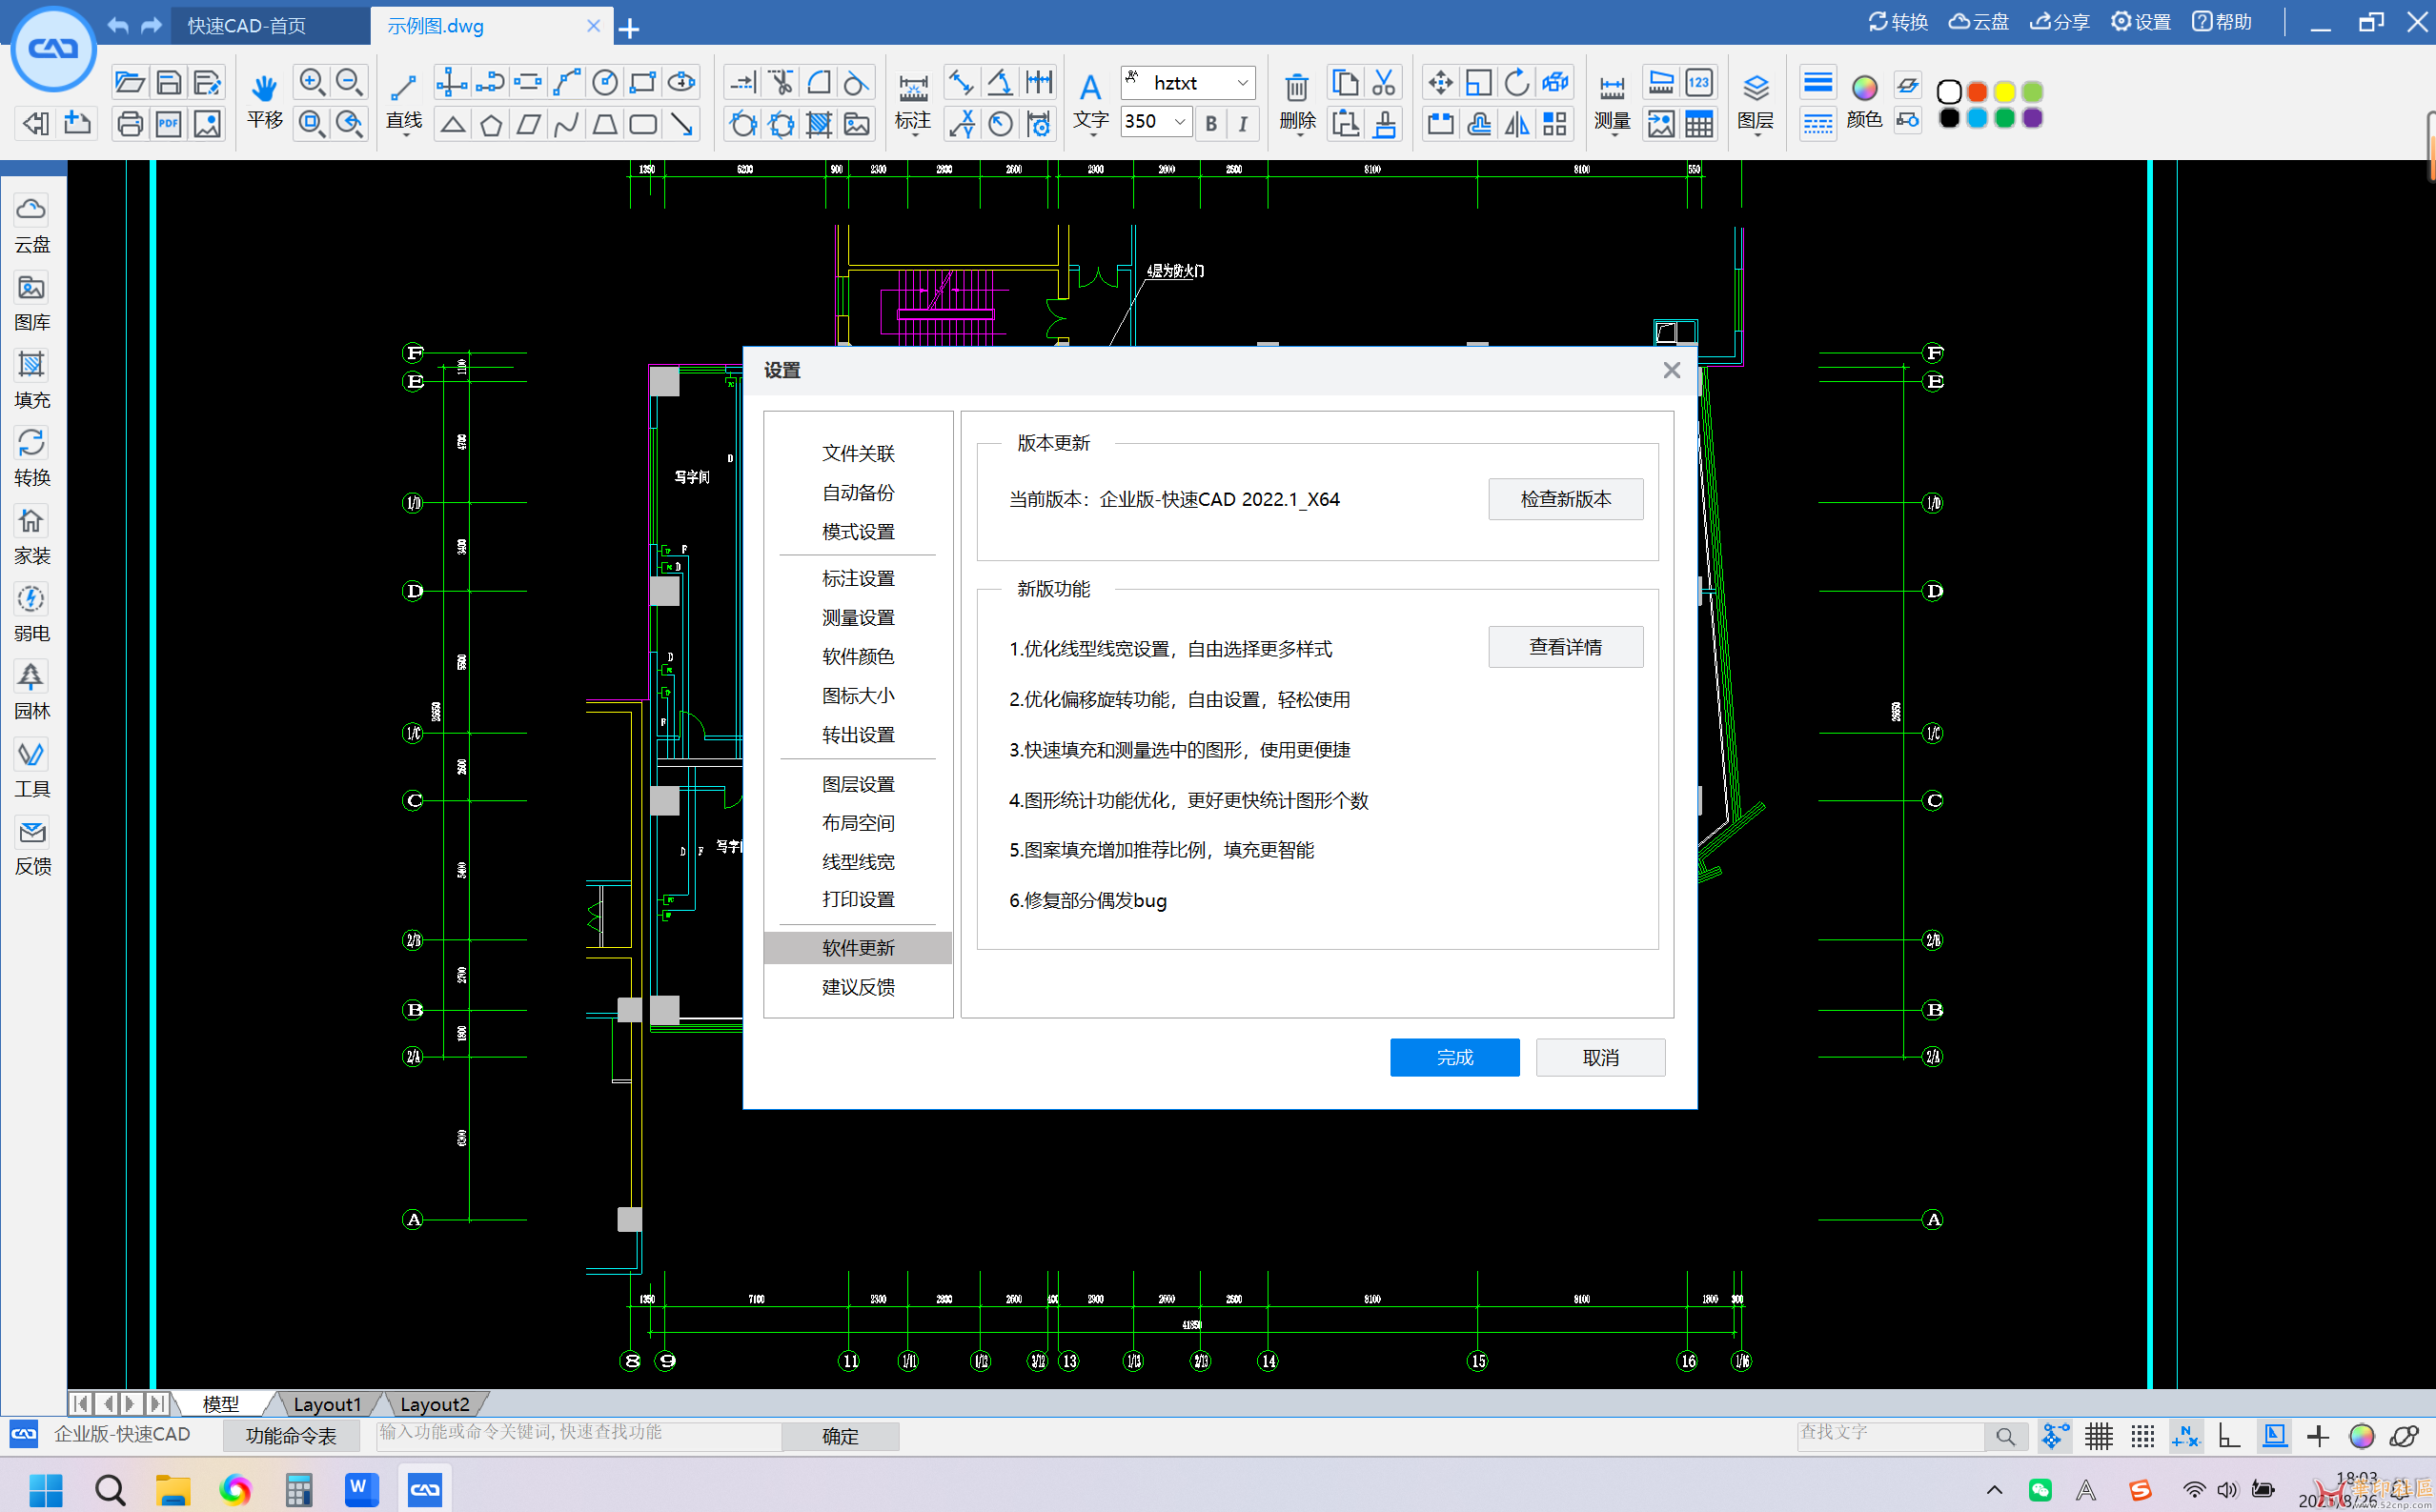Screen dimensions: 2436x1512
Task: Open Windows Start menu
Action: coord(46,1489)
